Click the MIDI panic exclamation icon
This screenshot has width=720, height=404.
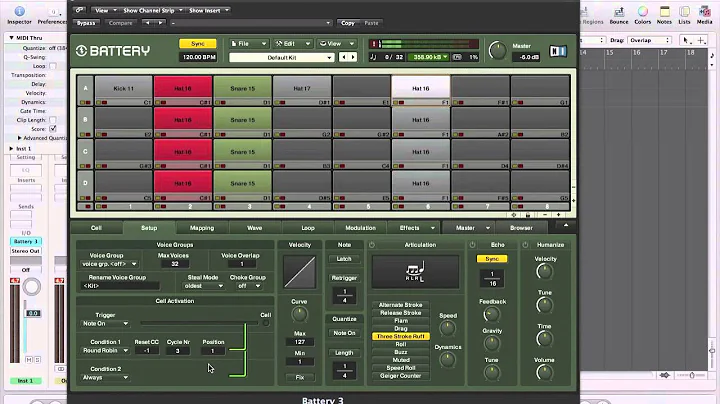click(374, 44)
